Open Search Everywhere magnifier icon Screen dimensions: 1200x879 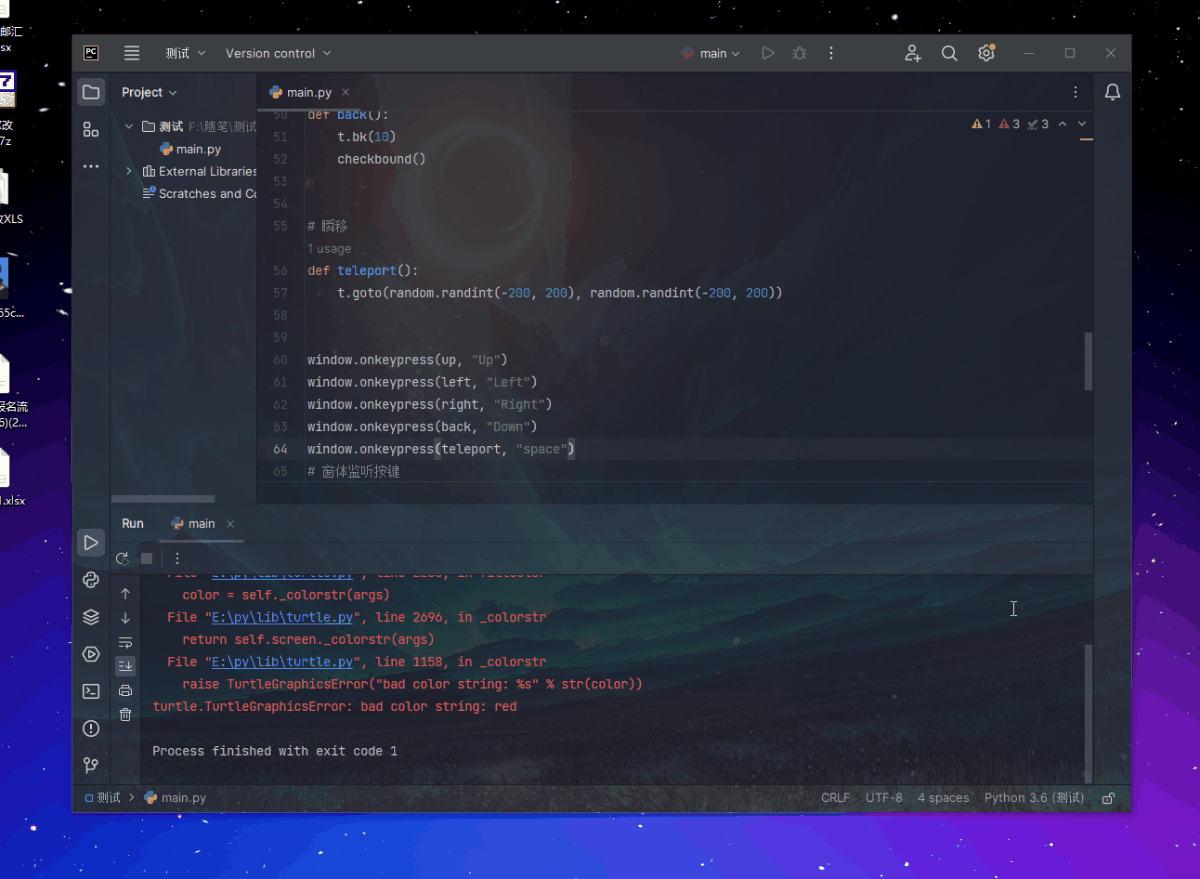click(949, 53)
